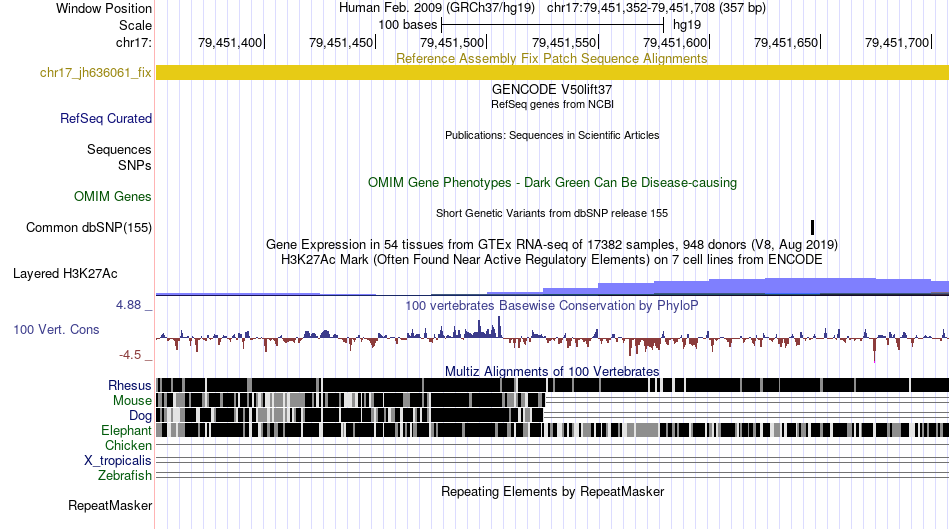Click the Dog alignment label
The height and width of the screenshot is (529, 950).
pyautogui.click(x=140, y=415)
